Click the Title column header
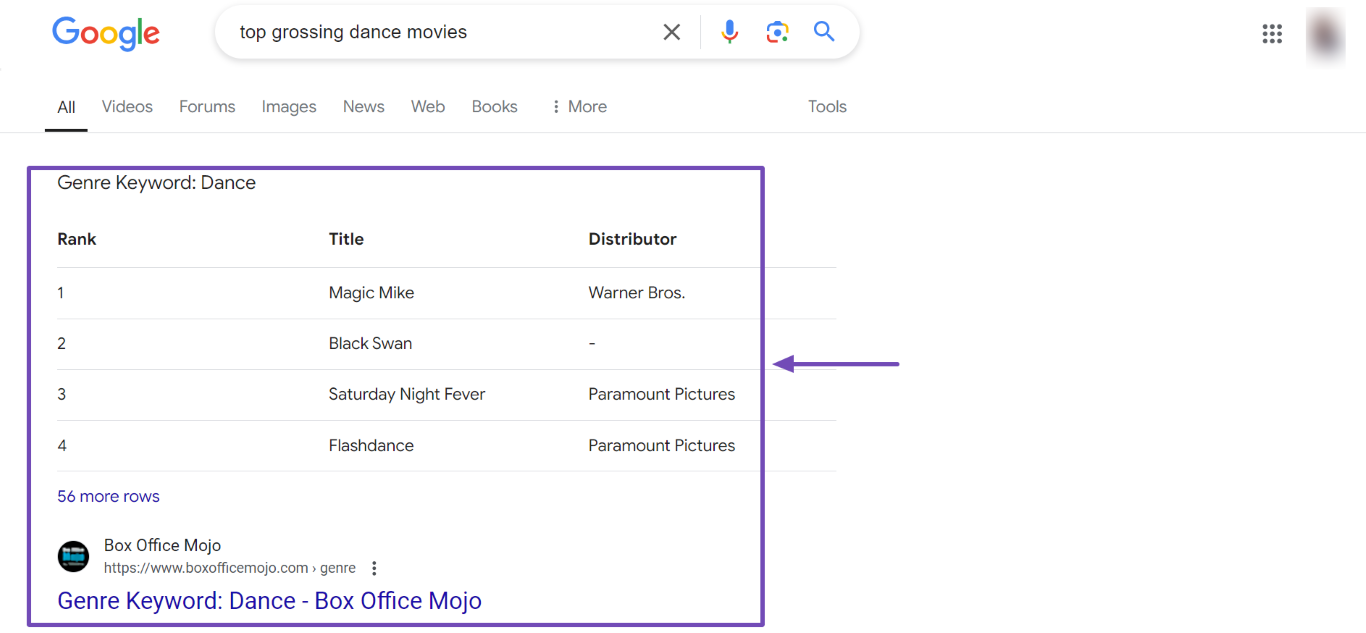1366x633 pixels. pos(346,239)
